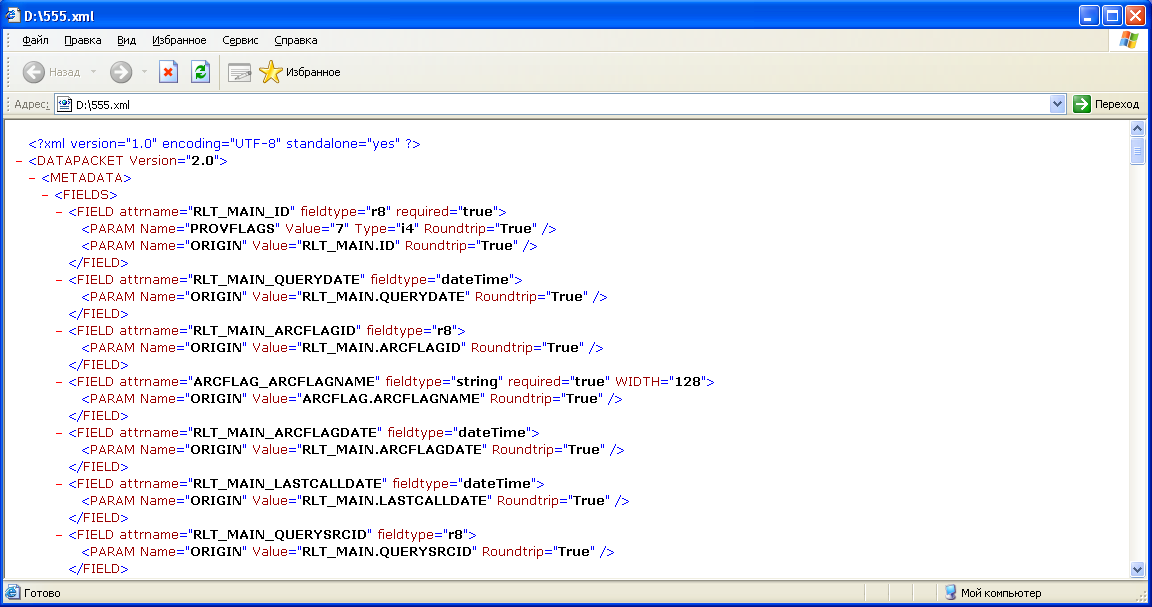Click the Windows flag logo
Viewport: 1152px width, 607px height.
click(1128, 40)
